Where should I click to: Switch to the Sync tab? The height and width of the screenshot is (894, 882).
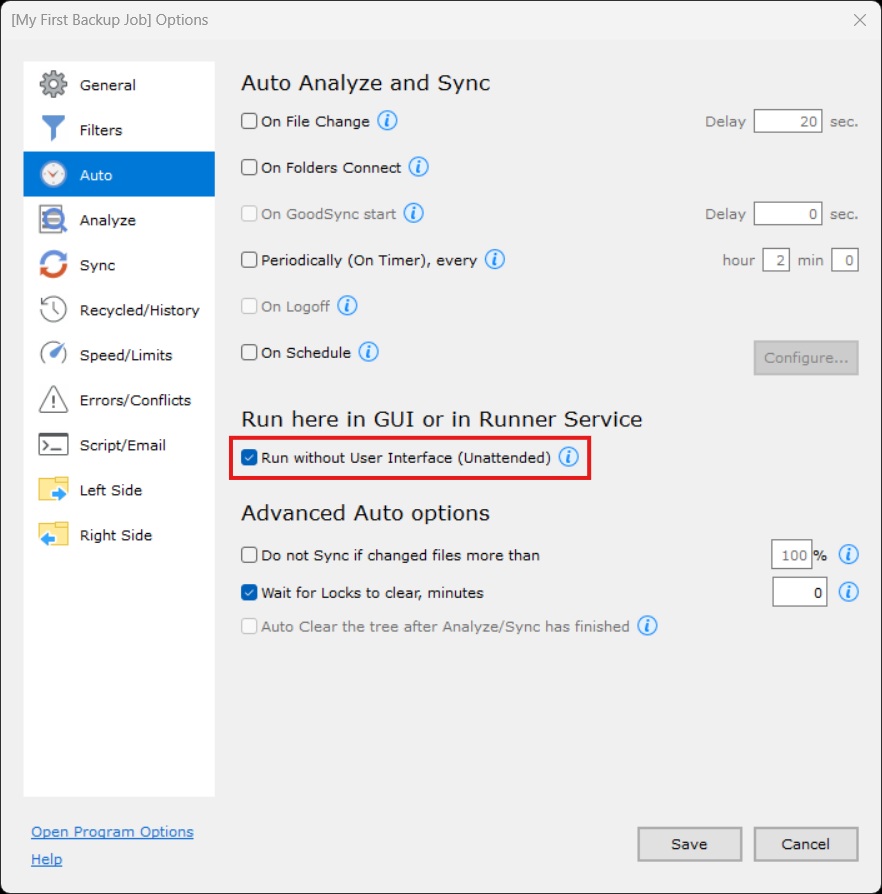point(119,265)
